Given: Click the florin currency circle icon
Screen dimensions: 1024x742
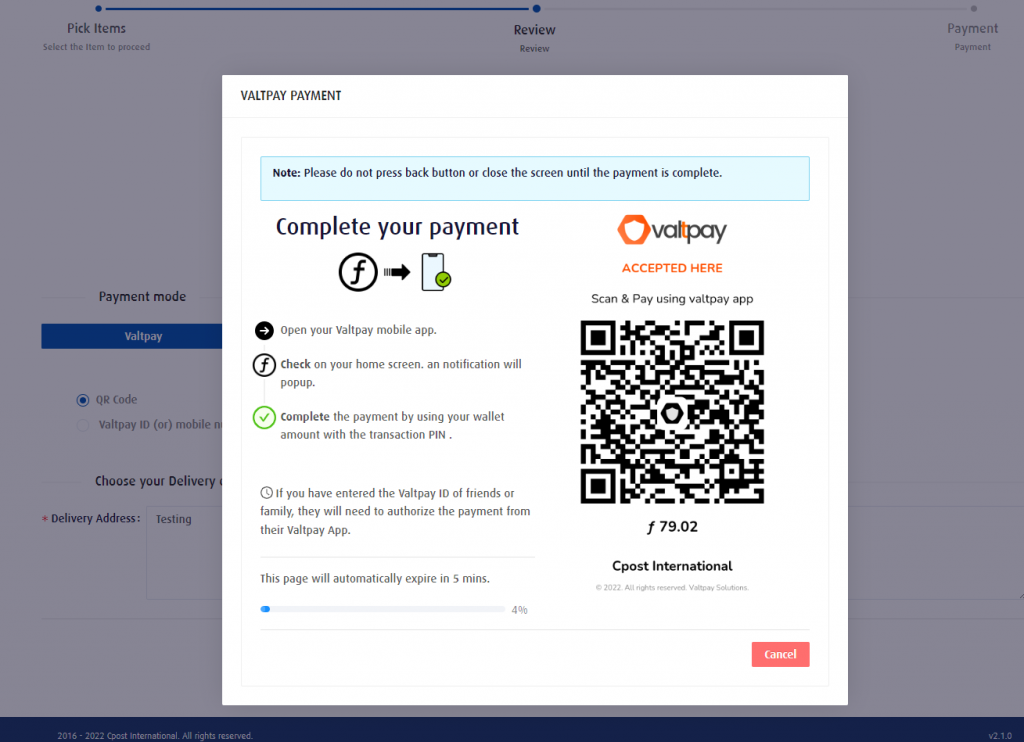Looking at the screenshot, I should tap(358, 273).
